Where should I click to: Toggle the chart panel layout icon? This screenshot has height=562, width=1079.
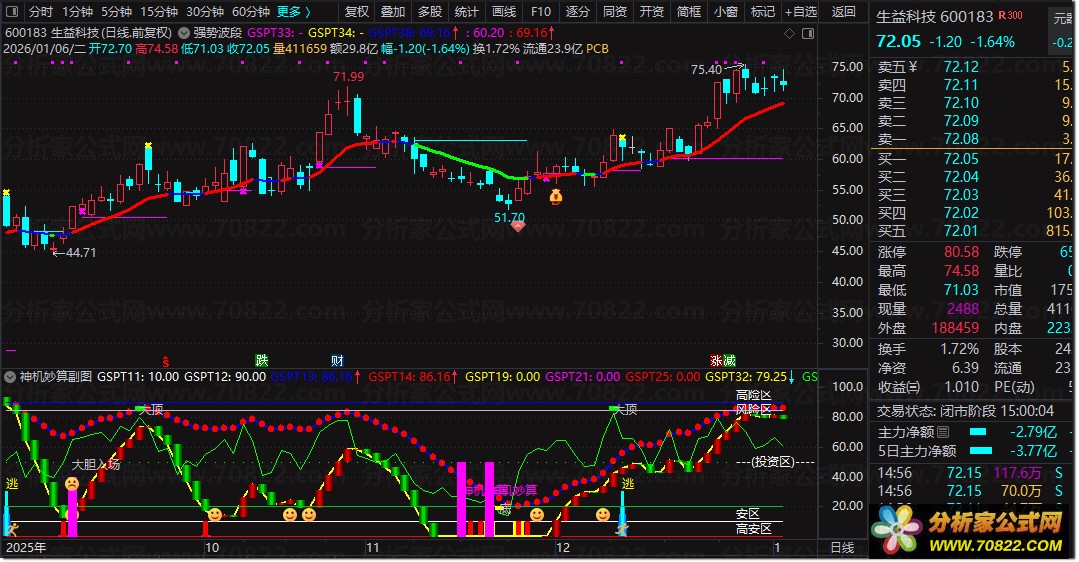point(808,33)
